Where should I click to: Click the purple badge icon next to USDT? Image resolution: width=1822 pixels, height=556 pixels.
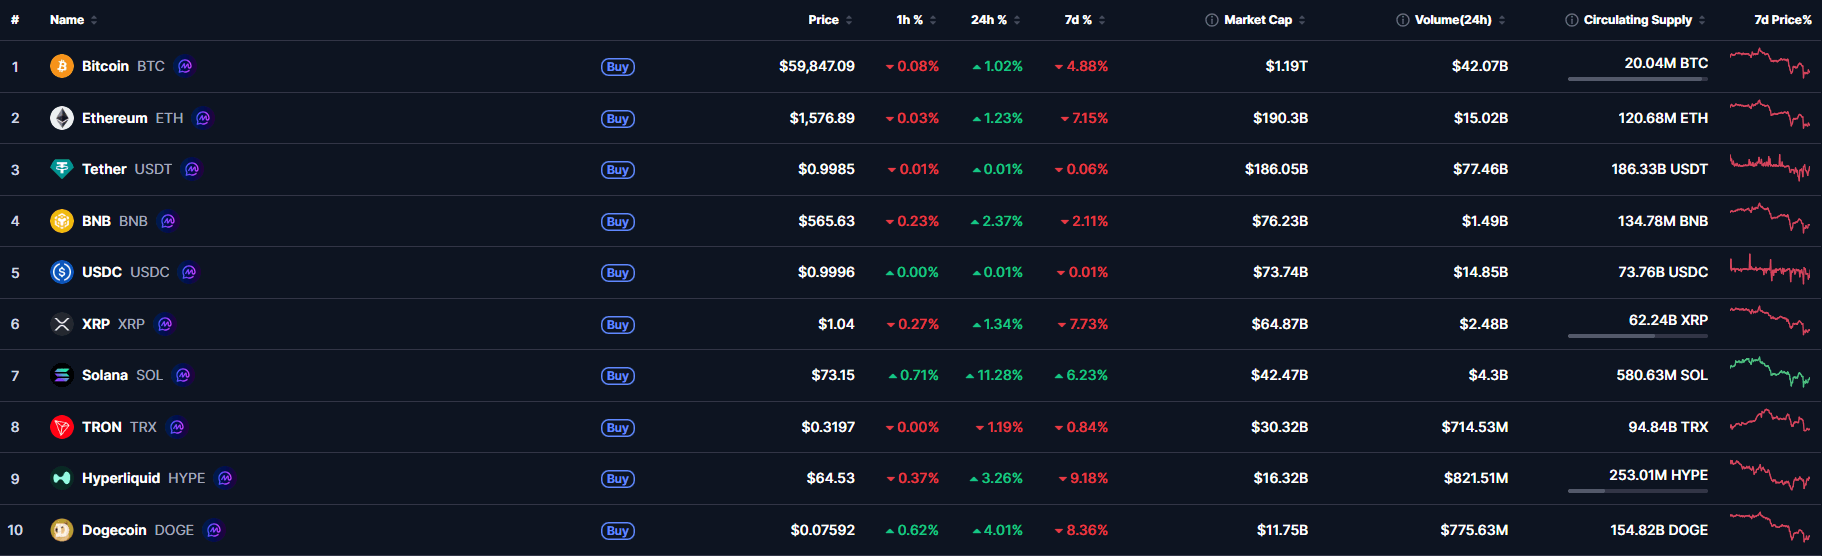(x=192, y=169)
